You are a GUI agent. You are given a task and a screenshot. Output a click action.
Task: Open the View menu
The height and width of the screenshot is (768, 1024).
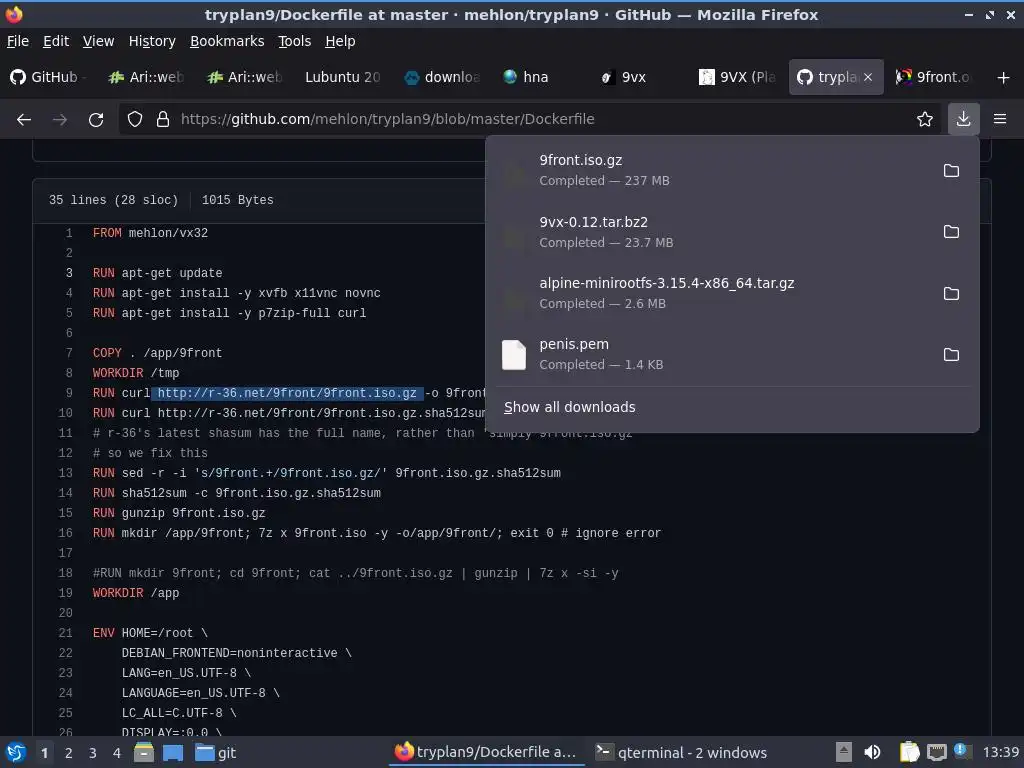98,41
